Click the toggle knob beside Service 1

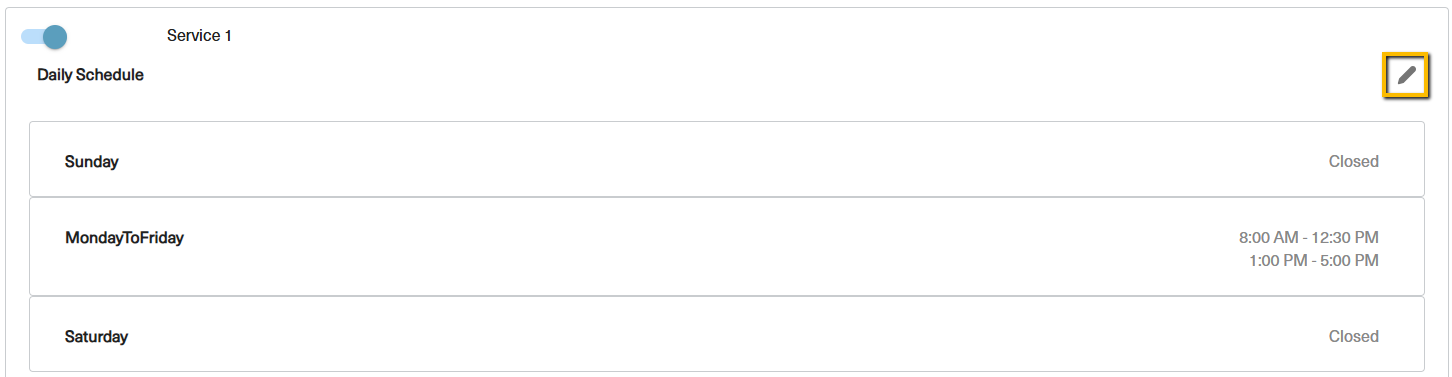coord(55,37)
